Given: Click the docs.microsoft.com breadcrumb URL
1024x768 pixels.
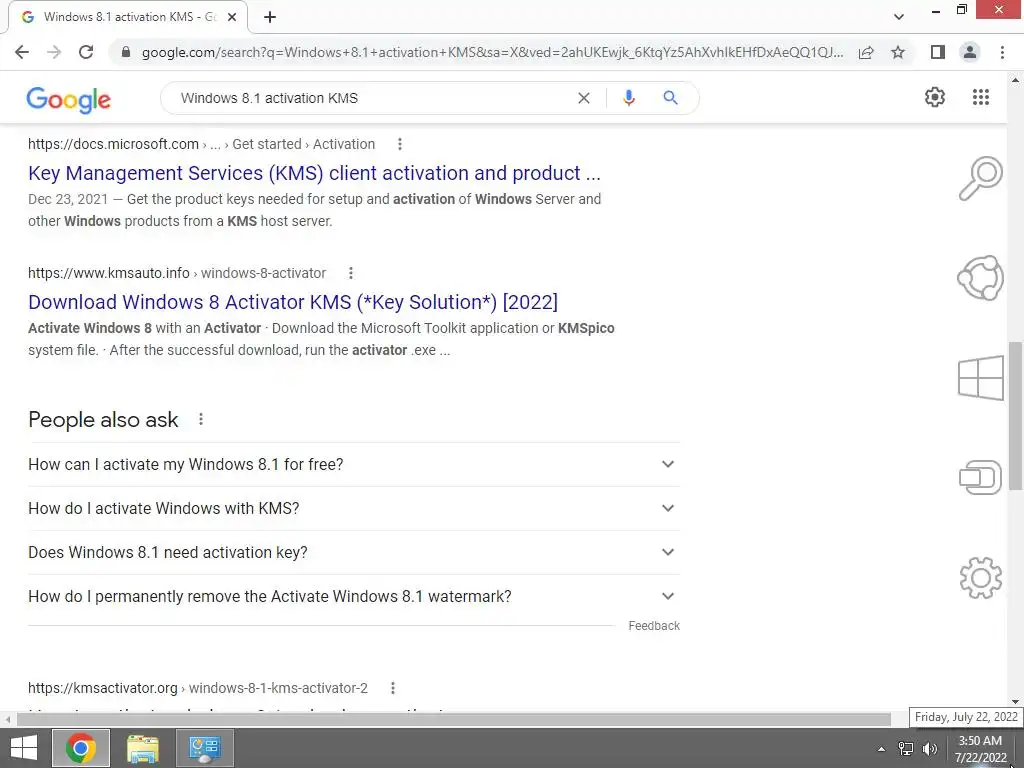Looking at the screenshot, I should [x=201, y=144].
